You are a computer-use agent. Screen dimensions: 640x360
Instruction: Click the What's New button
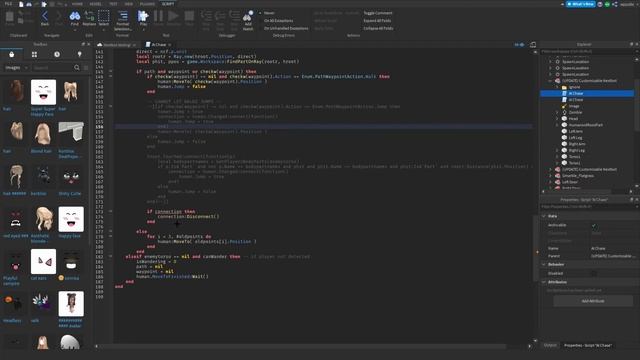point(581,4)
